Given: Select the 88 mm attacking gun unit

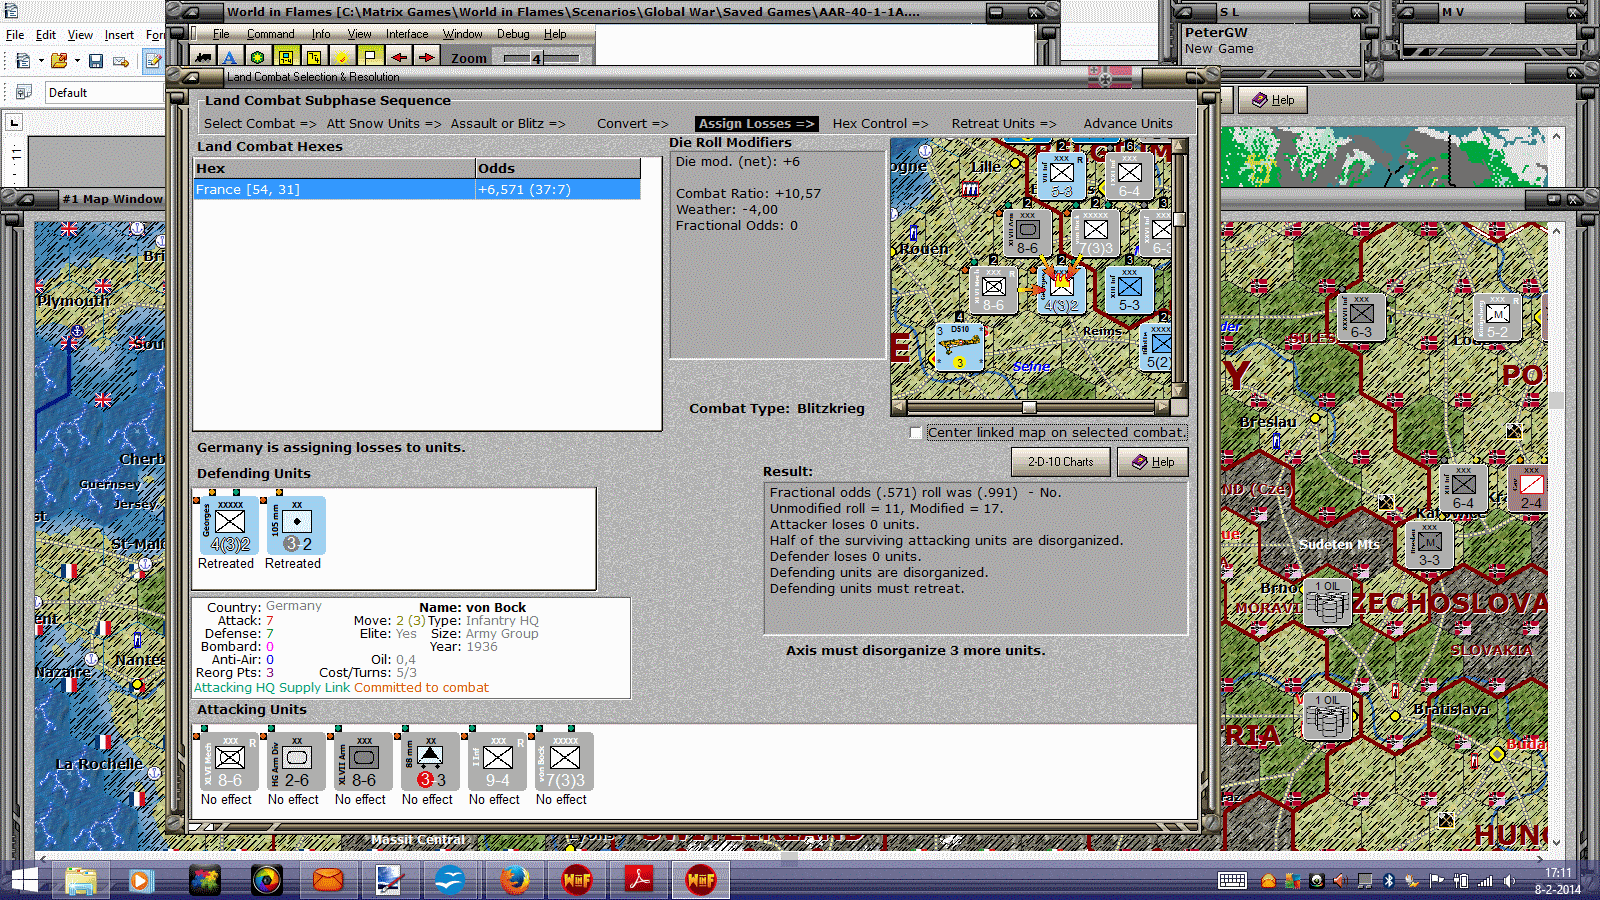Looking at the screenshot, I should 430,761.
